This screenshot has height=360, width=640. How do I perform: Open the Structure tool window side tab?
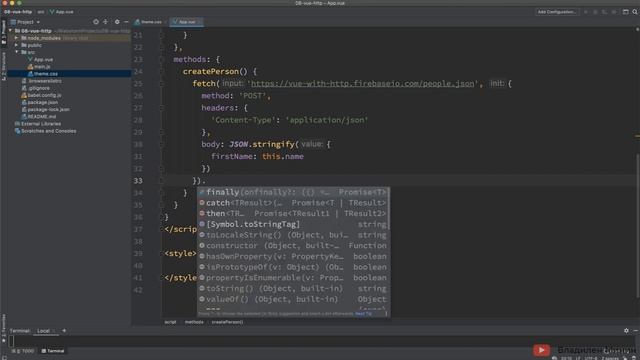click(x=4, y=66)
